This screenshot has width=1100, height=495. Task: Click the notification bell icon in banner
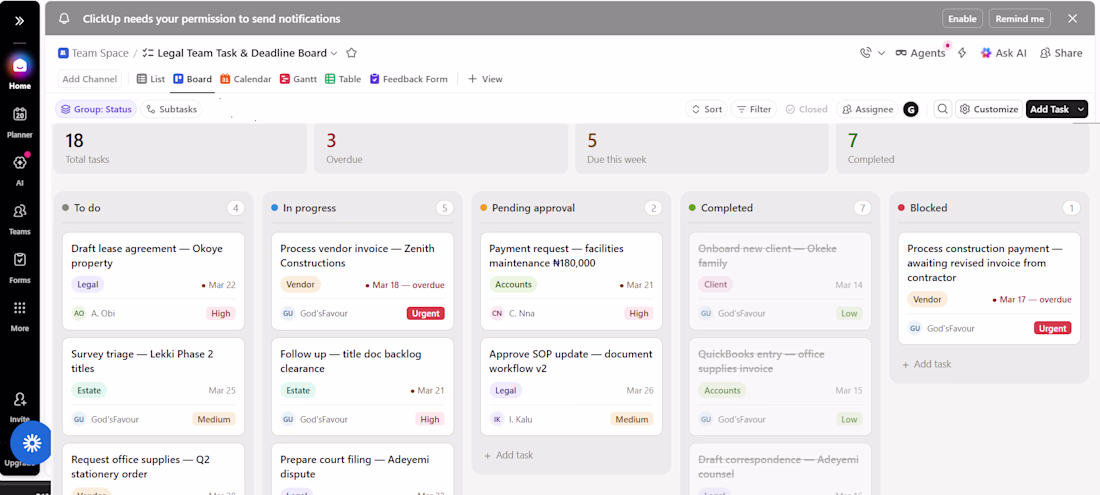[x=65, y=19]
